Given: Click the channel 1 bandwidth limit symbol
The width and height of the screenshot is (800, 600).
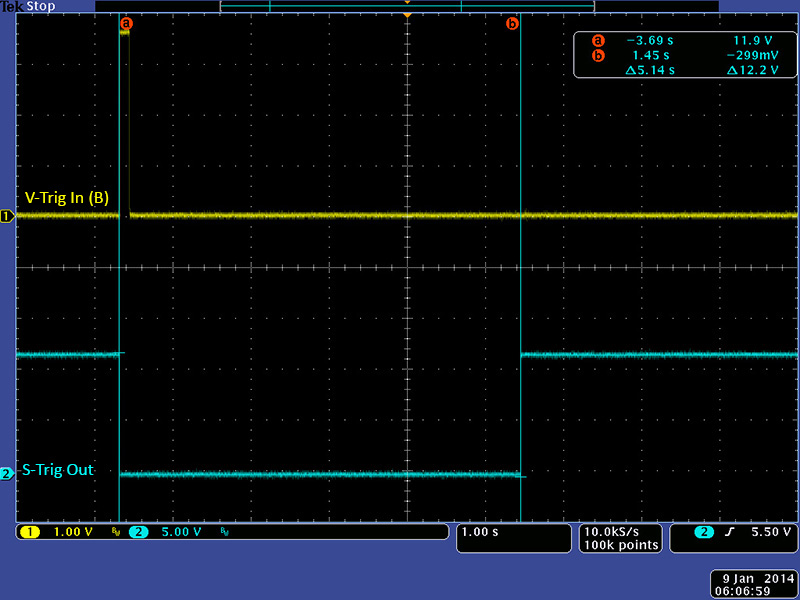Looking at the screenshot, I should 115,533.
